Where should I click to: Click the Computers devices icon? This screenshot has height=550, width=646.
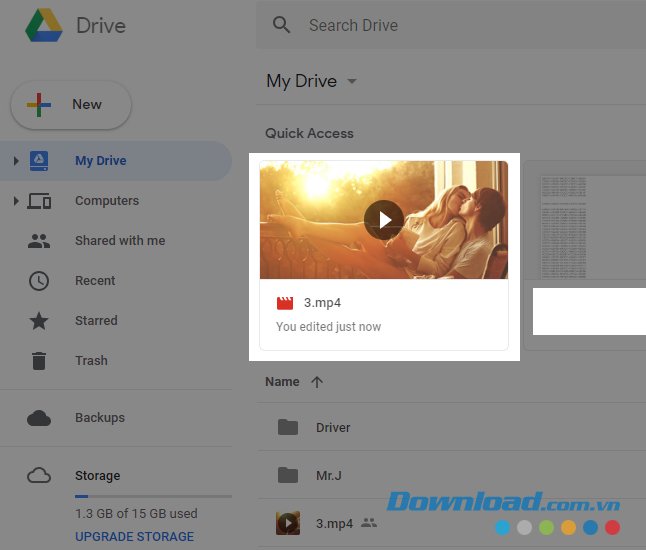pos(39,201)
